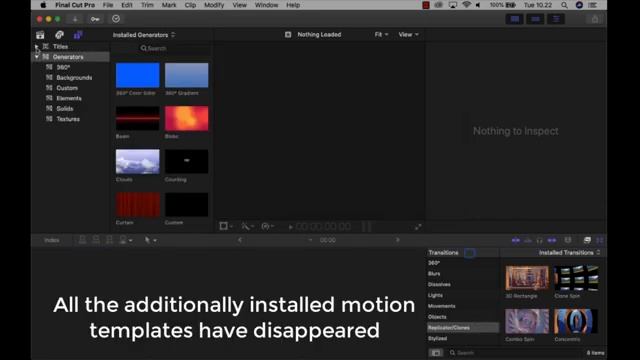Go forward in timeline history arrow

click(397, 240)
